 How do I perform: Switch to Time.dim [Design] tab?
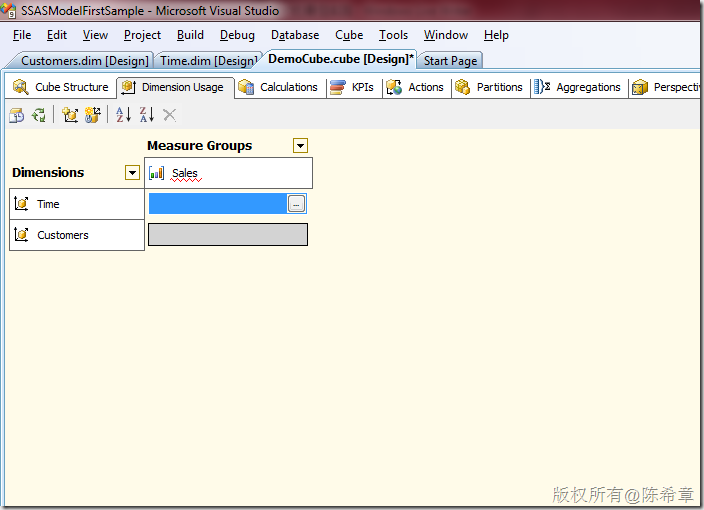[x=209, y=61]
